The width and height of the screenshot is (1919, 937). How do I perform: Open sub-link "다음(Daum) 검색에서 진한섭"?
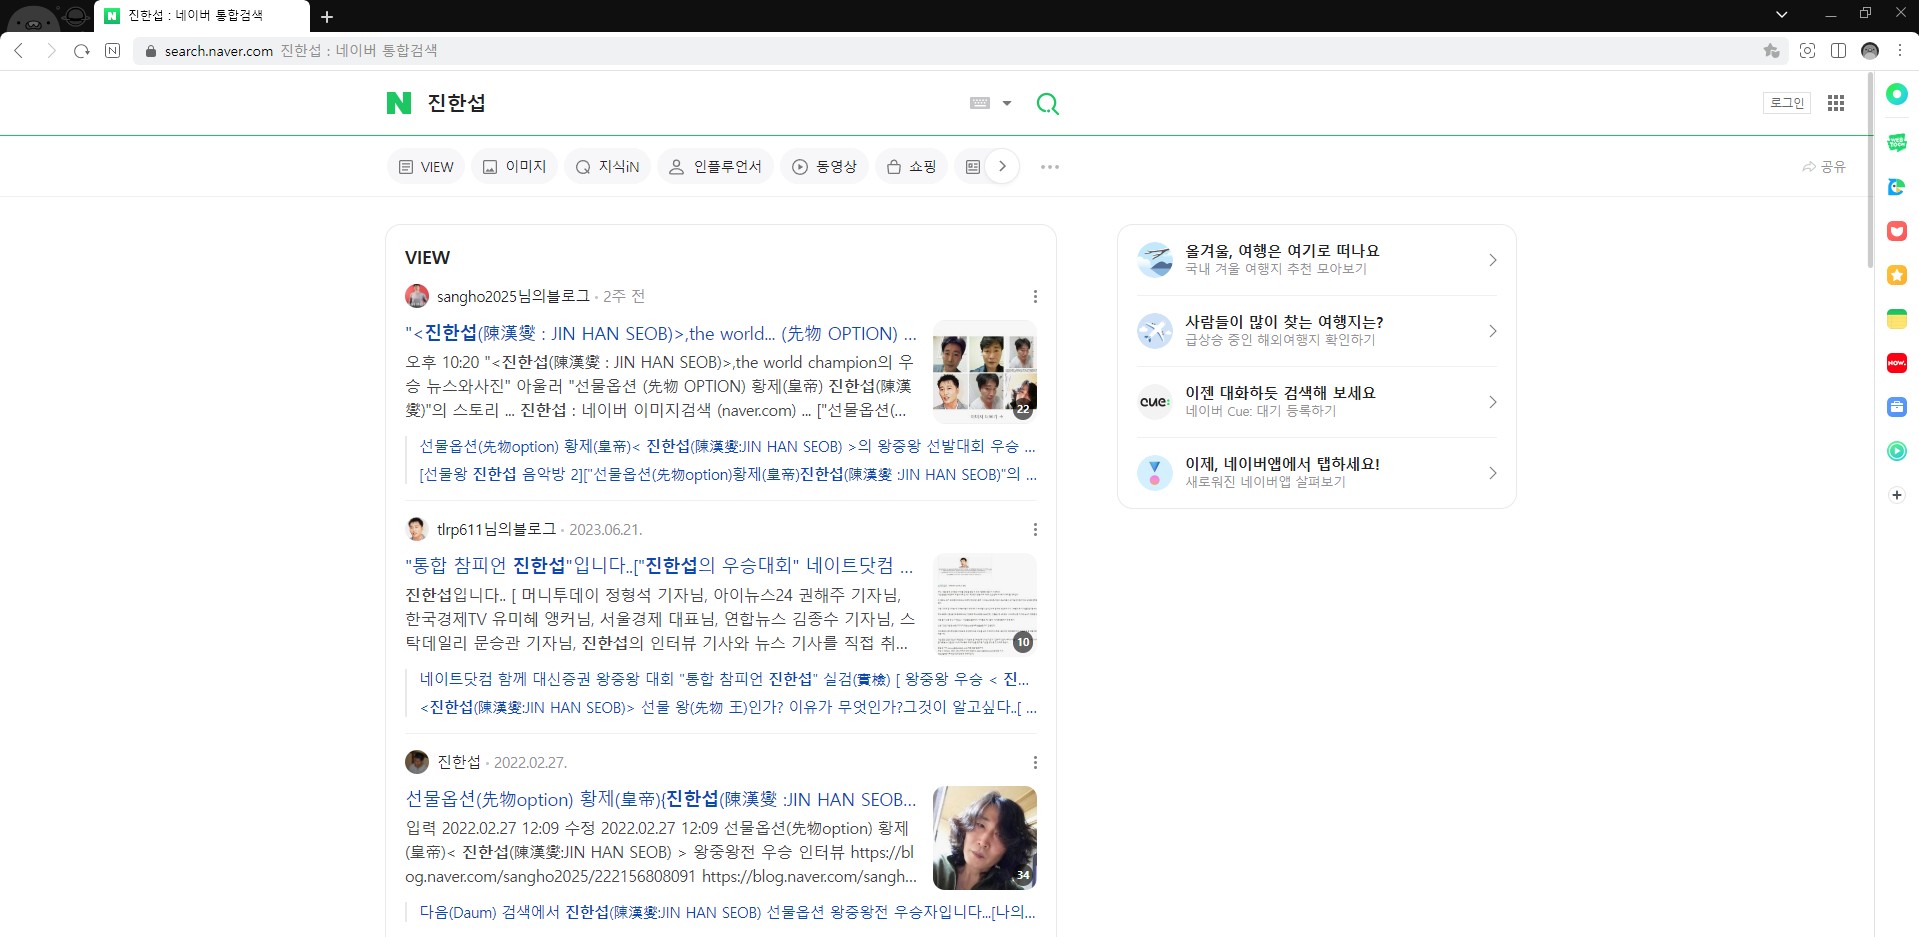tap(727, 912)
